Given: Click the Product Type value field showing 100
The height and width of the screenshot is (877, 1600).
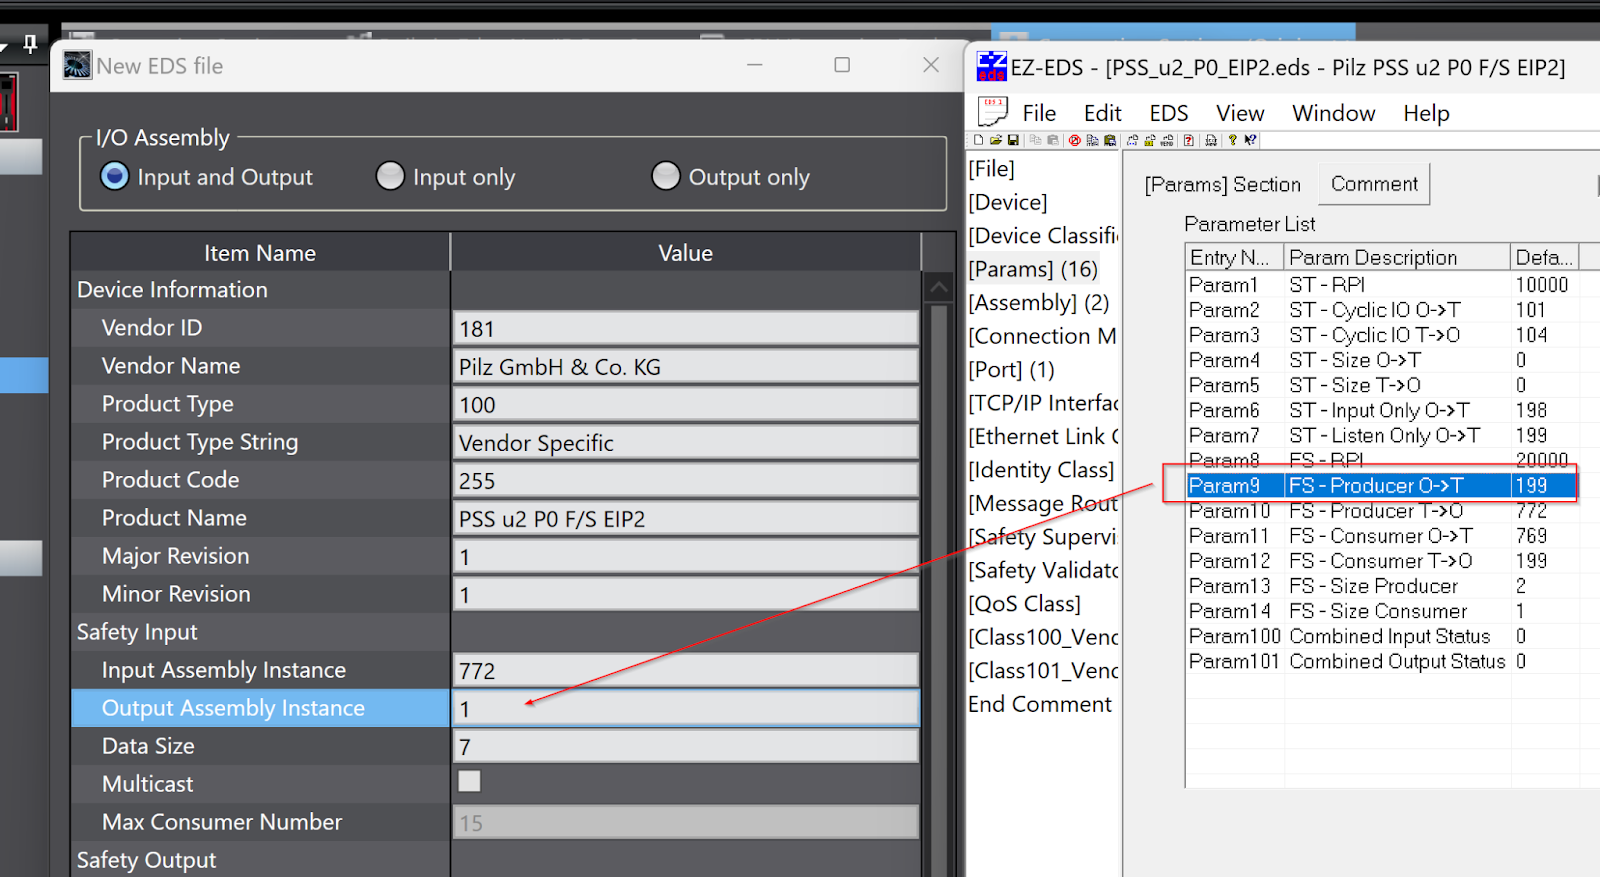Looking at the screenshot, I should point(685,404).
